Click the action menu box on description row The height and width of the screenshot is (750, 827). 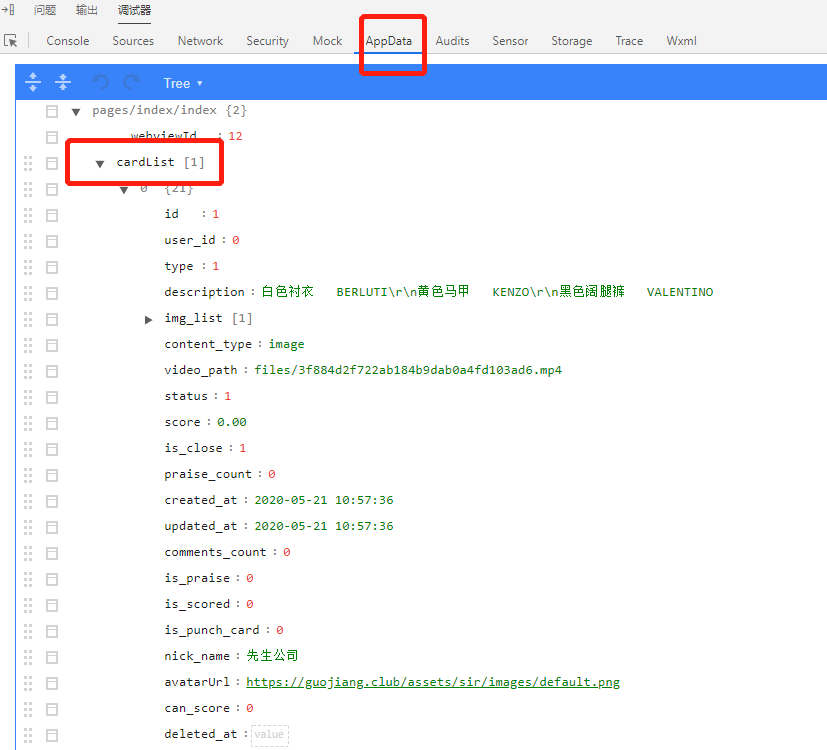point(52,293)
